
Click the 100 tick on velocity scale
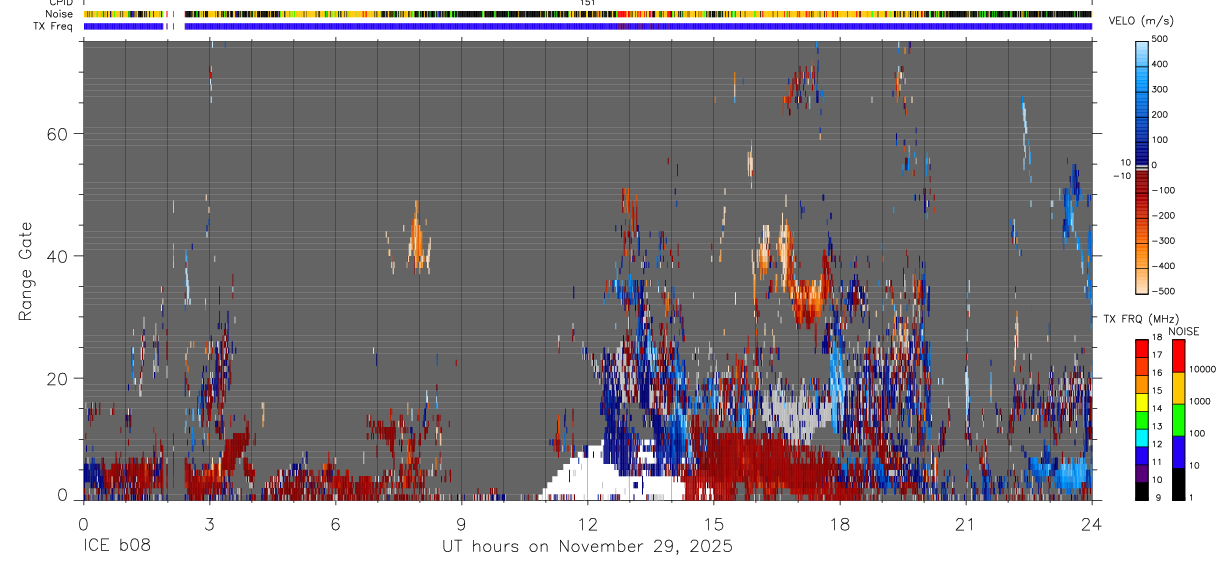[1161, 139]
